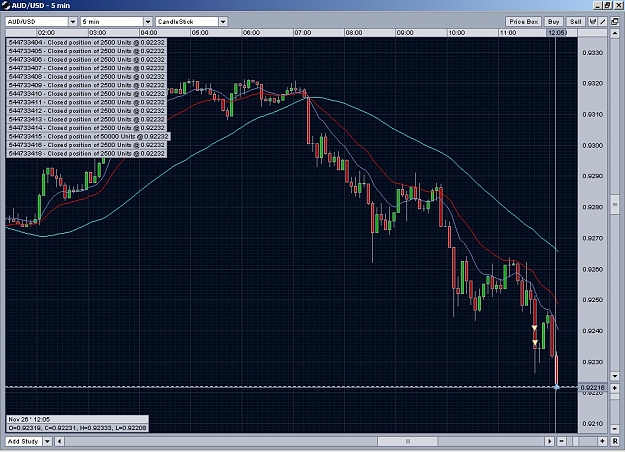Zoom out time axis with minus button

click(x=562, y=441)
